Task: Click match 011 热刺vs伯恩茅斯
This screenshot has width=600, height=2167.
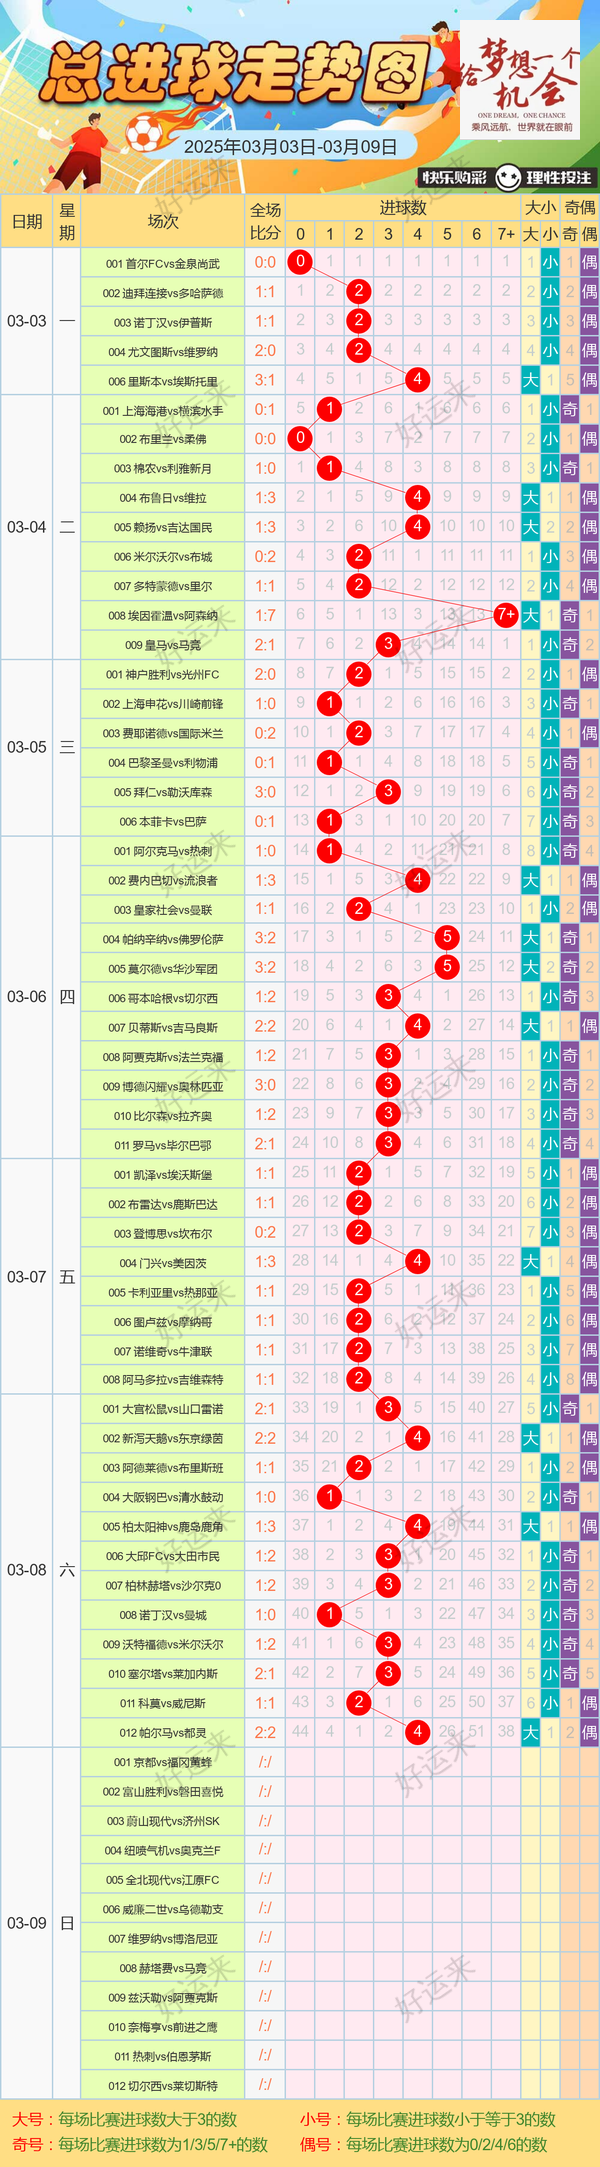Action: [163, 2055]
